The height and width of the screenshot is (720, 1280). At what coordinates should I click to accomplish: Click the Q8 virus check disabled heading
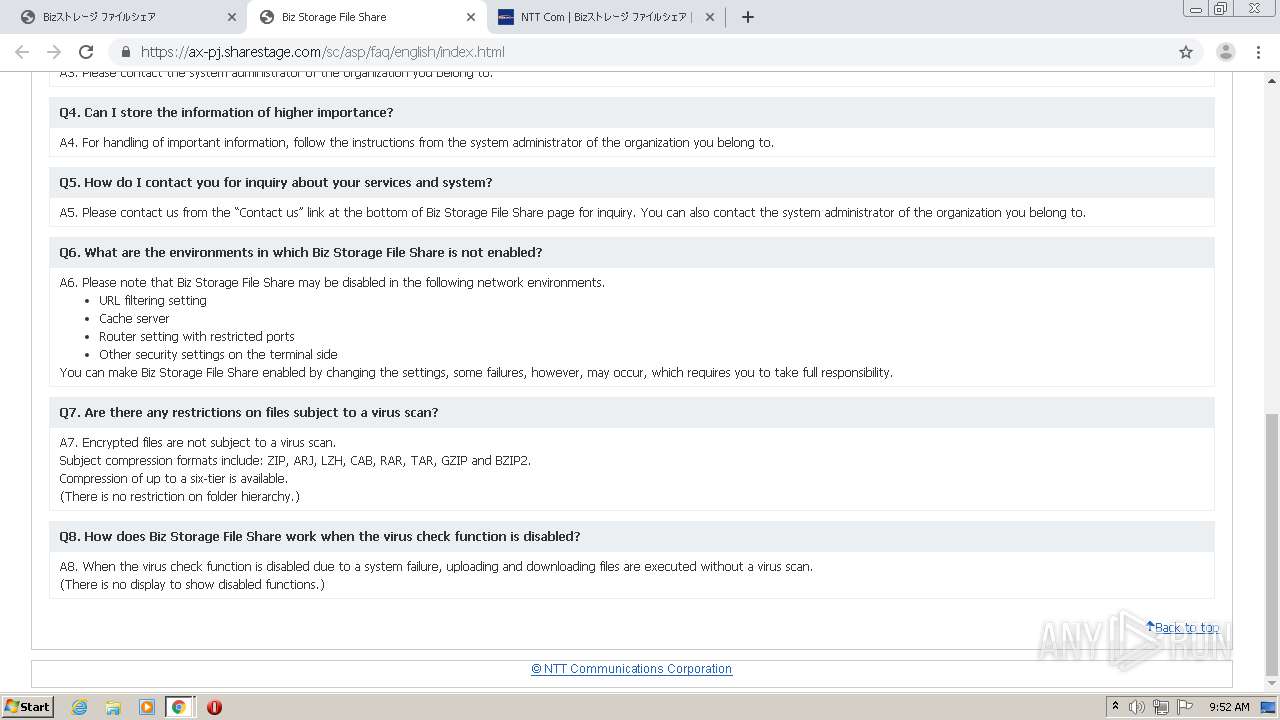[x=319, y=536]
